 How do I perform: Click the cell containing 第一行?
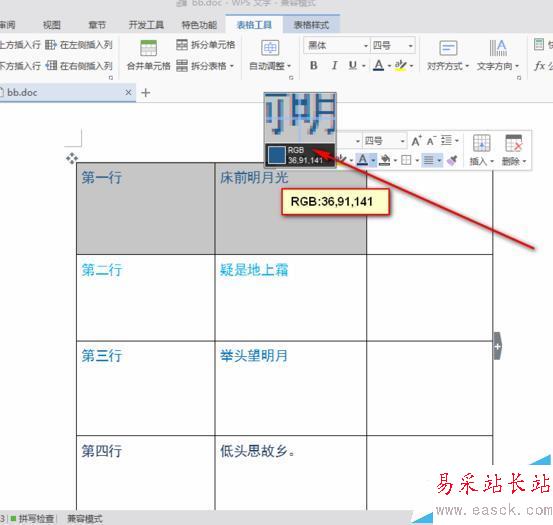pyautogui.click(x=146, y=208)
